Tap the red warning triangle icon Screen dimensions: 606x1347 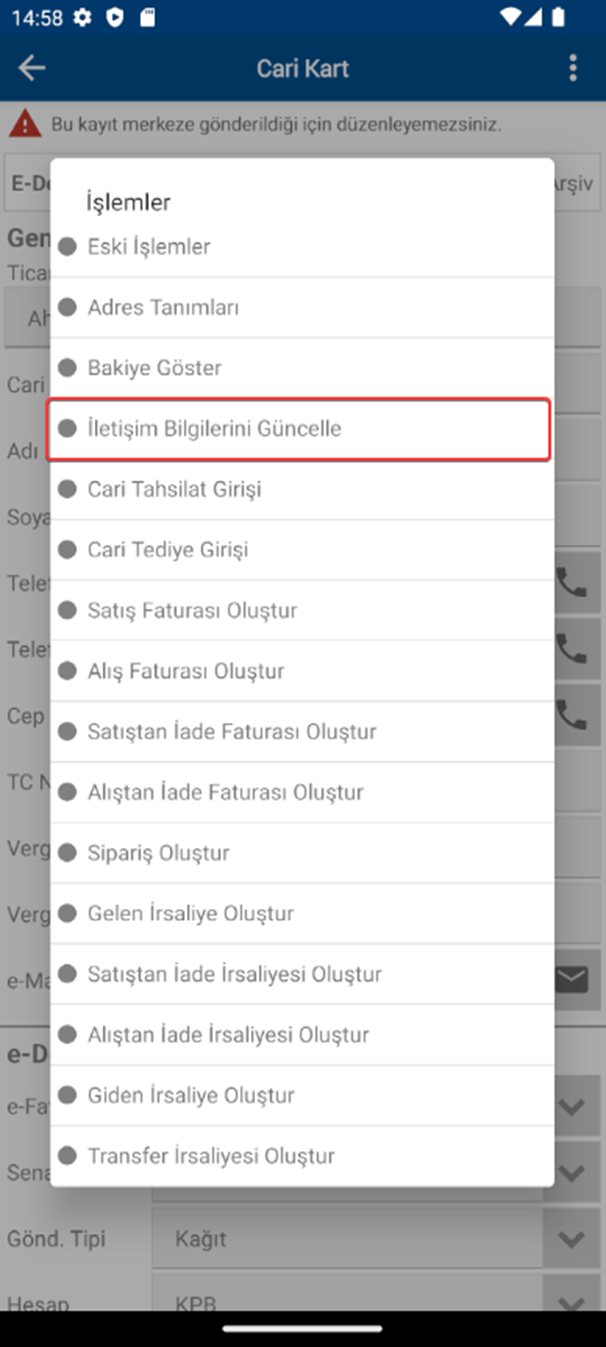coord(26,124)
